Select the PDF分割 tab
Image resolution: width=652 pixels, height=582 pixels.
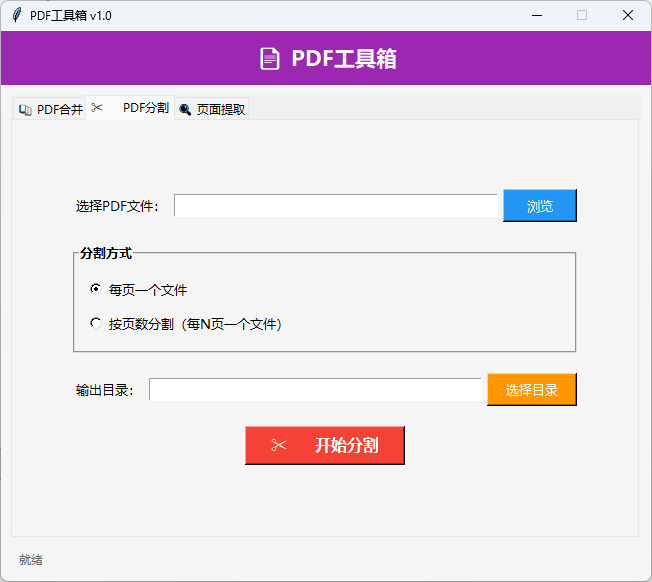pyautogui.click(x=130, y=108)
